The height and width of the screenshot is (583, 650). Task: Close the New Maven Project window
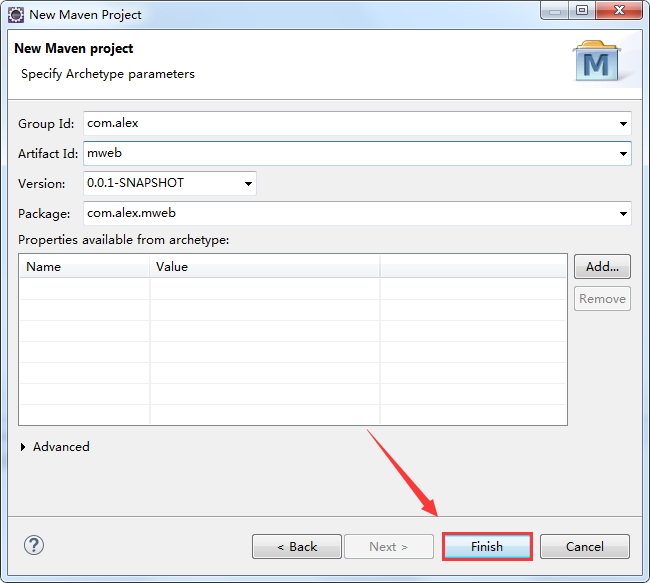[x=619, y=11]
